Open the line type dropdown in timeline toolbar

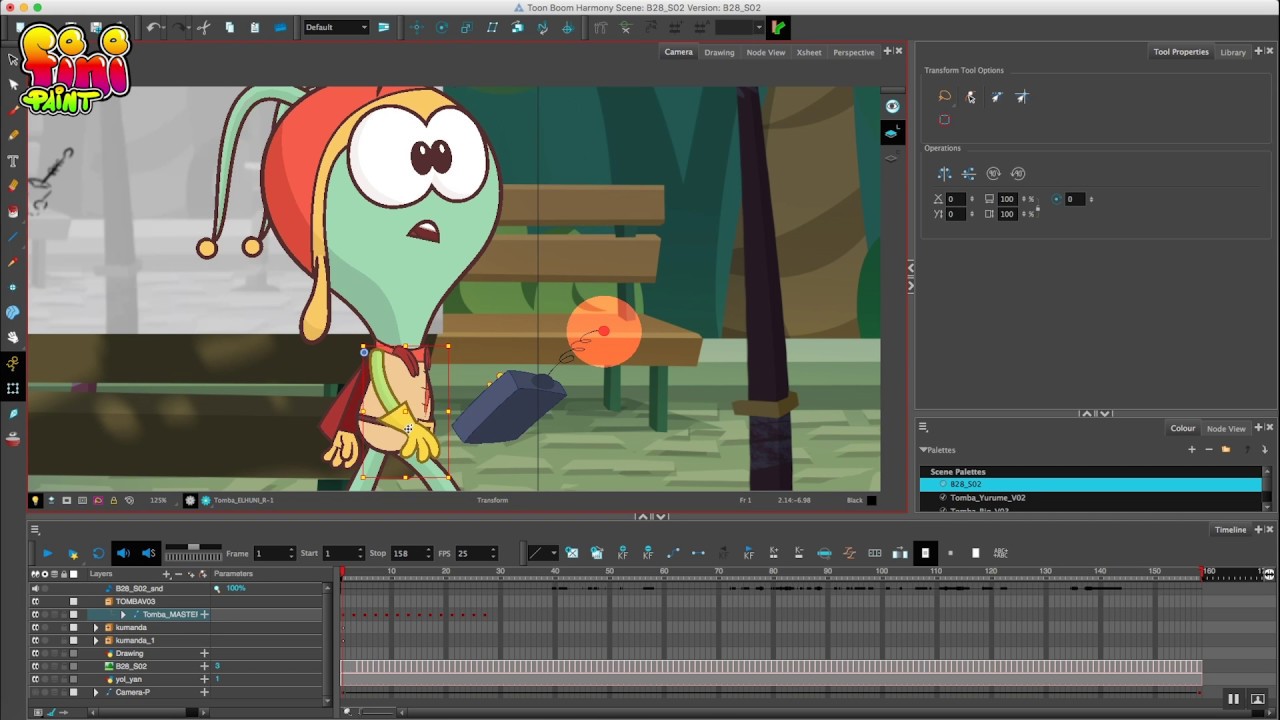click(542, 553)
